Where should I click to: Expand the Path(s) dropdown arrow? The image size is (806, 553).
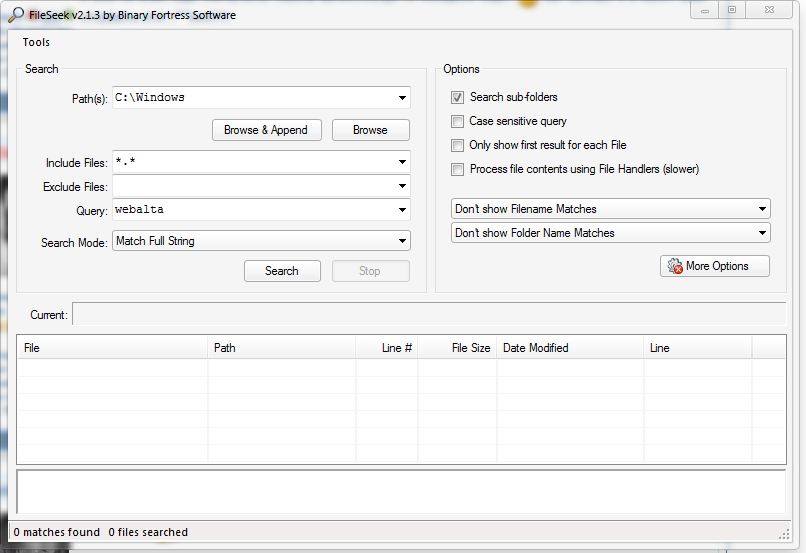click(402, 98)
